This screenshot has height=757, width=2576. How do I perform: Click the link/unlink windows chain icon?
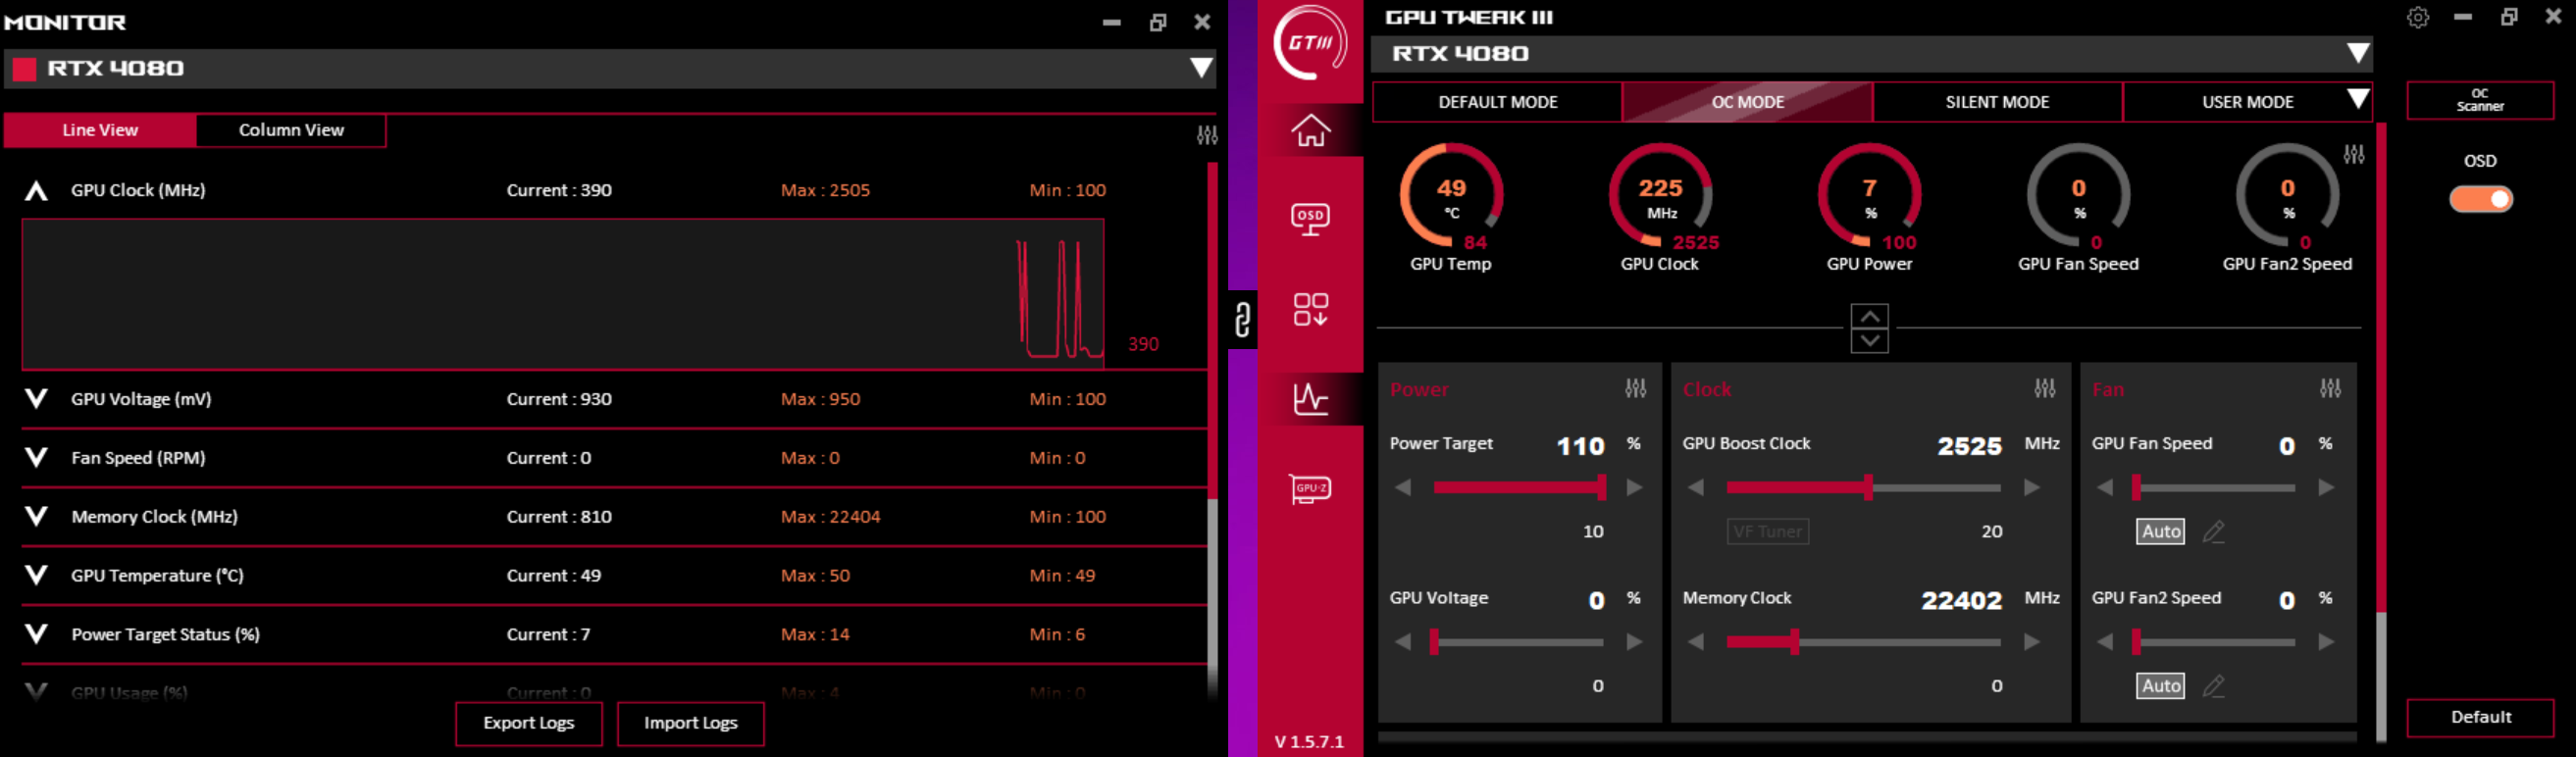click(x=1242, y=319)
